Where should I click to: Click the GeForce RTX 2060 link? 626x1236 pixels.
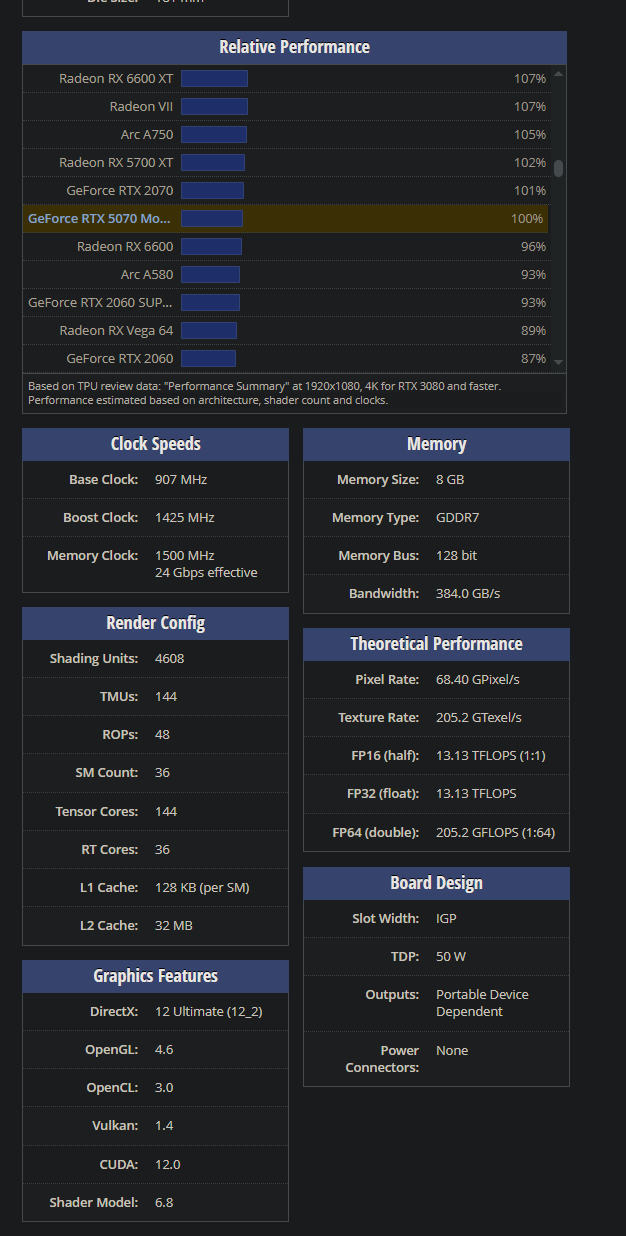click(x=120, y=358)
